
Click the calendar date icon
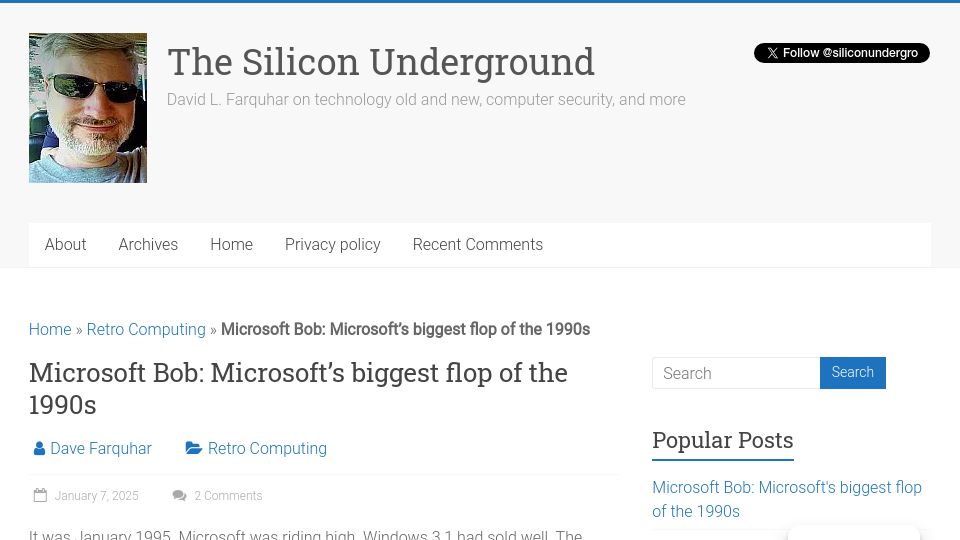click(x=40, y=495)
